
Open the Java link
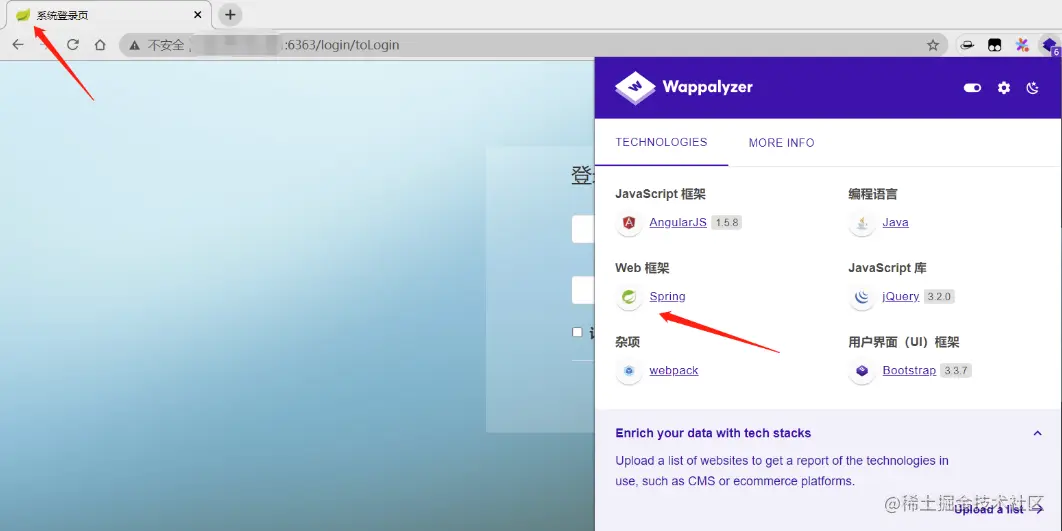(x=895, y=222)
